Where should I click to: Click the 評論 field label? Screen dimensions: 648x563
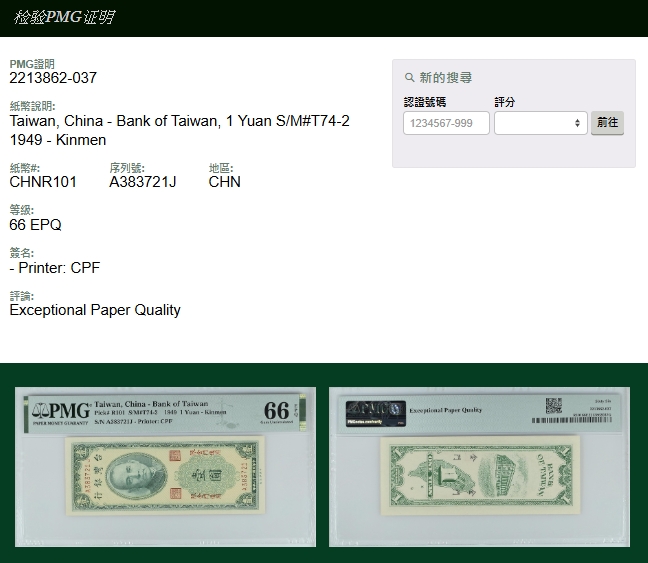click(21, 296)
